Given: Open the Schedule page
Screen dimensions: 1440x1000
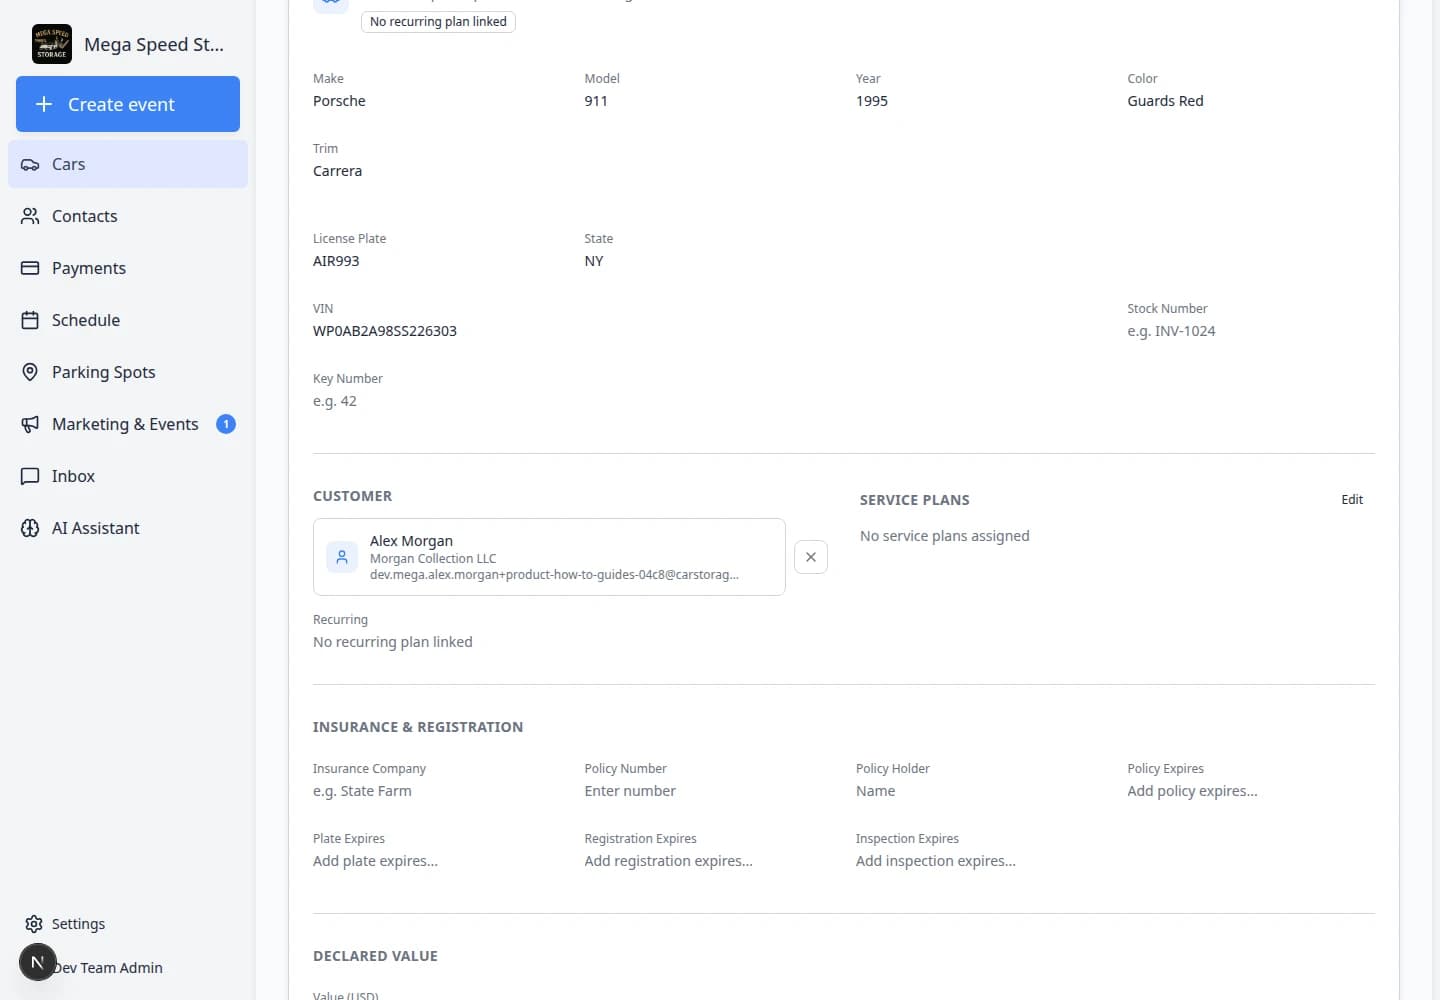Looking at the screenshot, I should click(128, 320).
